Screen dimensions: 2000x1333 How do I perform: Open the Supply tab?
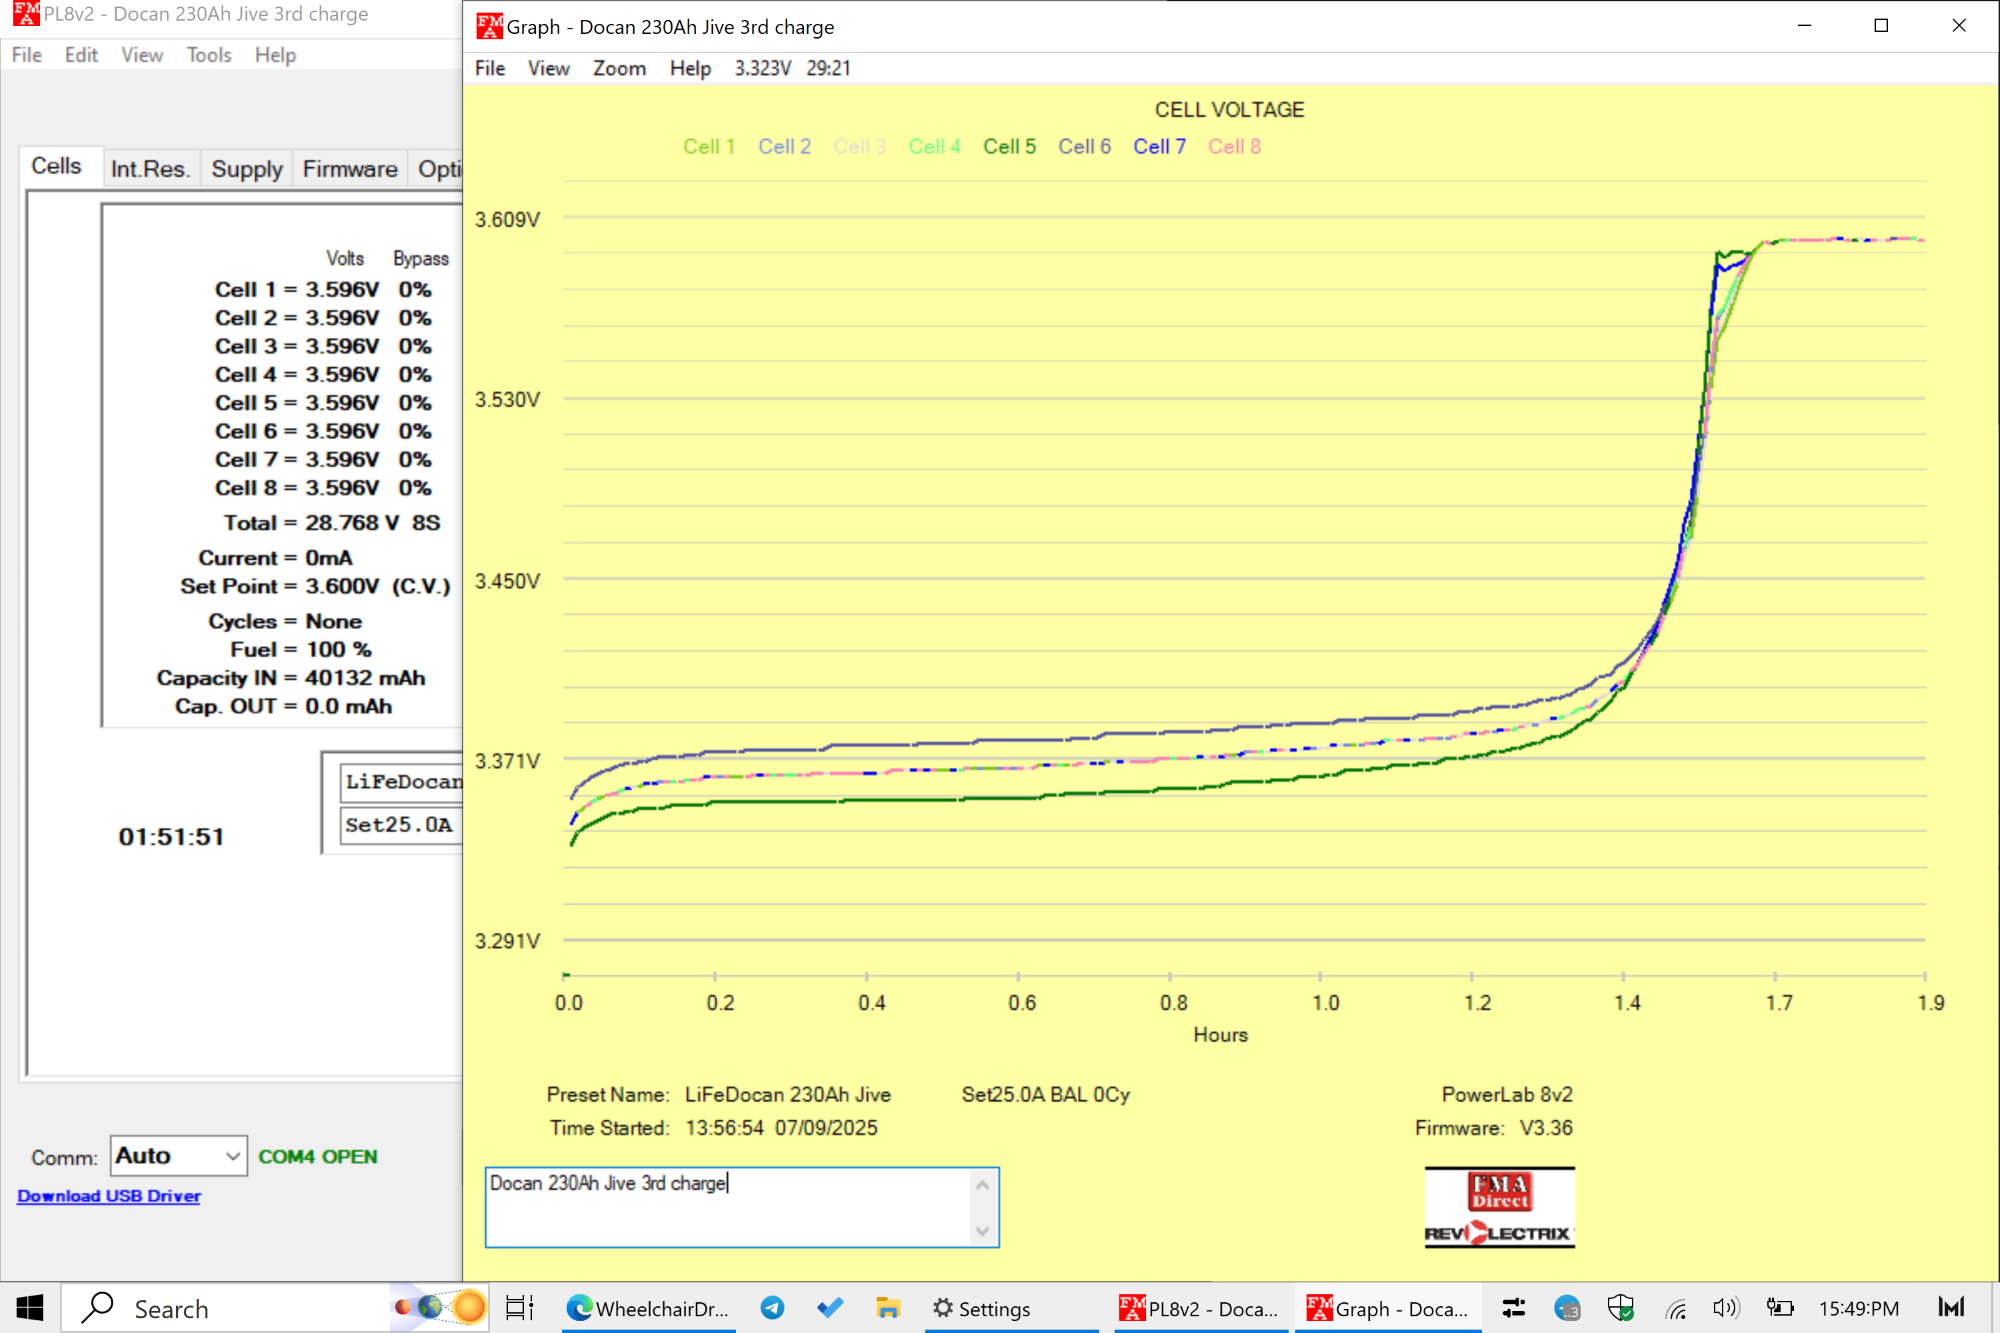(246, 169)
